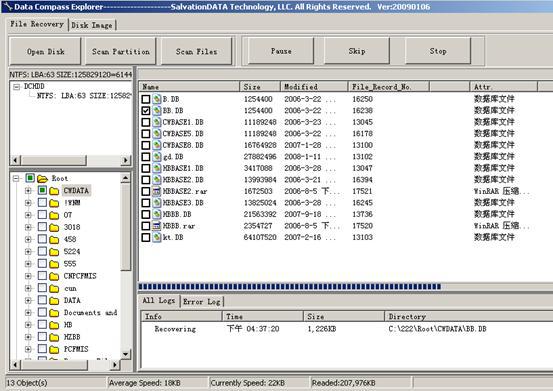Click the disk panel horizontal scrollbar thumb

(53, 160)
